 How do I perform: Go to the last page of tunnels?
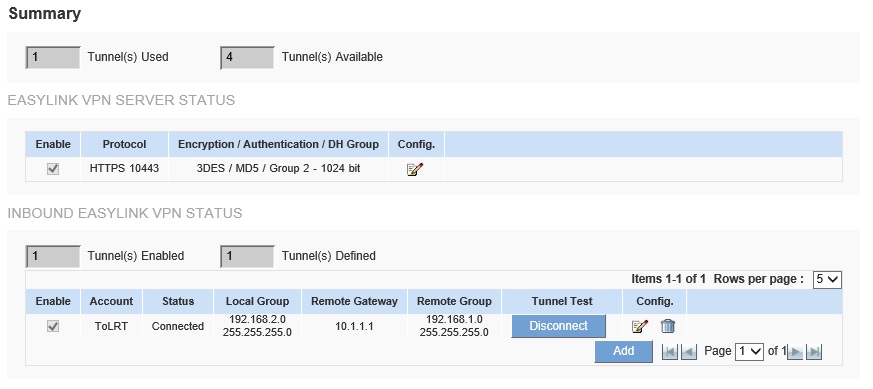point(814,352)
